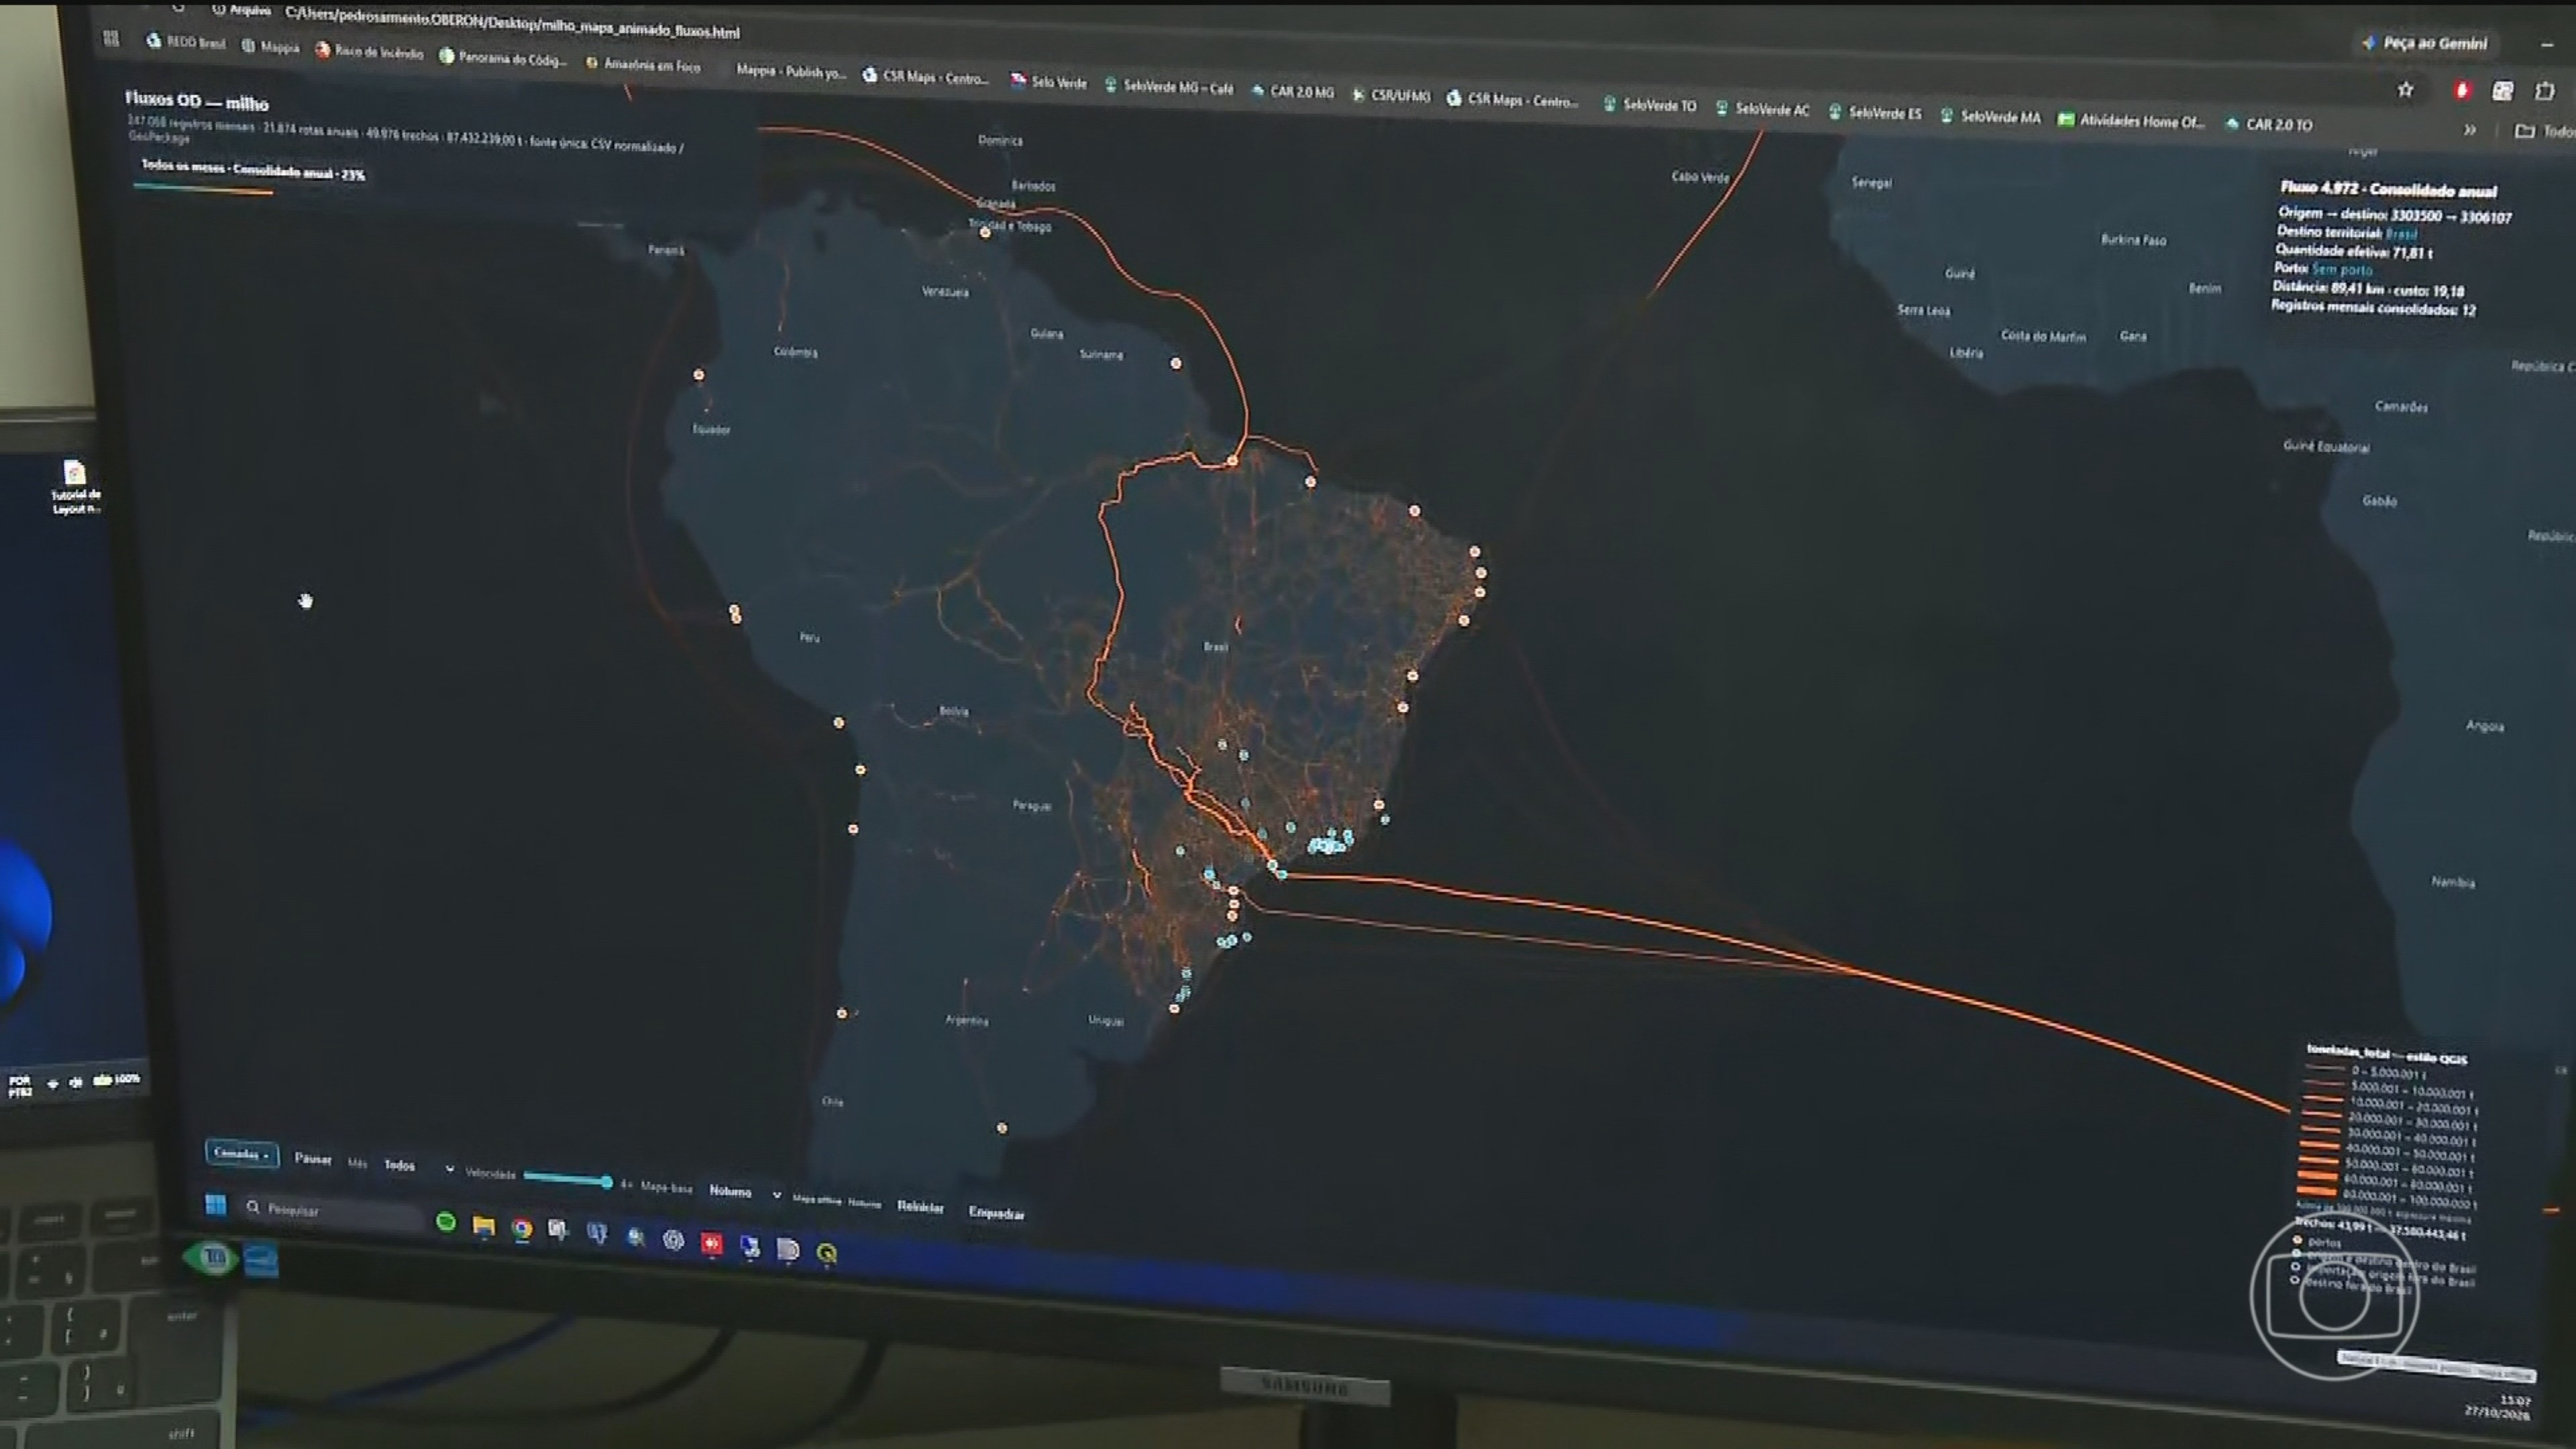Open the red taskbar app icon
Viewport: 2576px width, 1449px height.
(x=711, y=1243)
